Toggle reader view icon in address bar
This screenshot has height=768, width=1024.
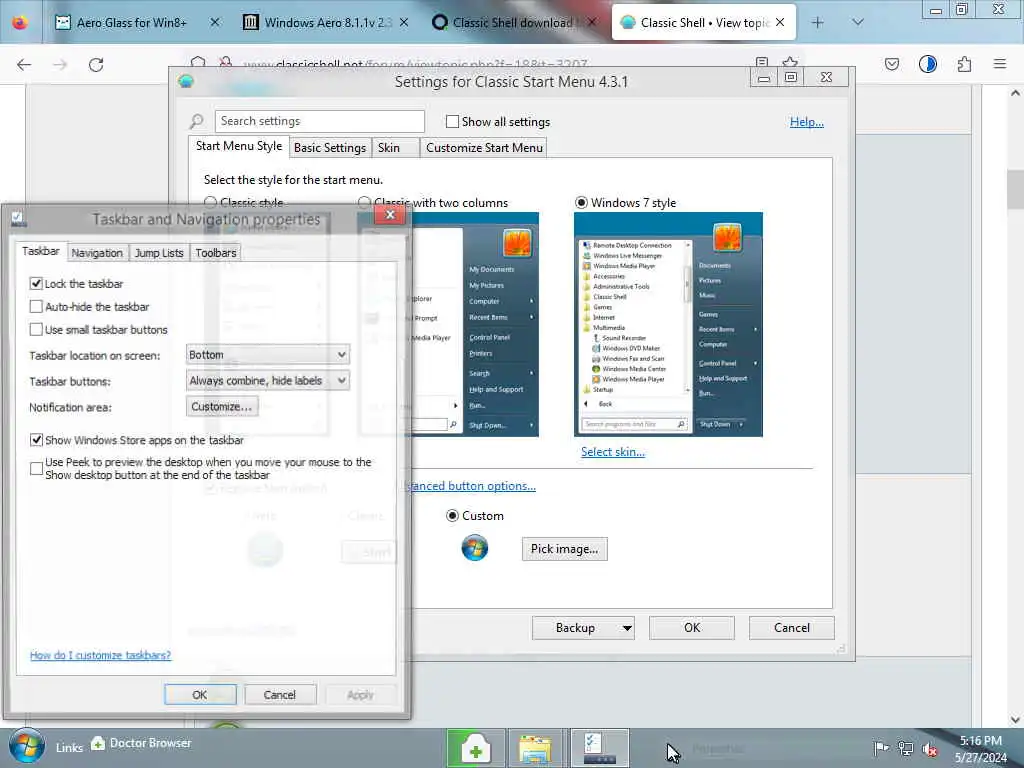pyautogui.click(x=761, y=62)
